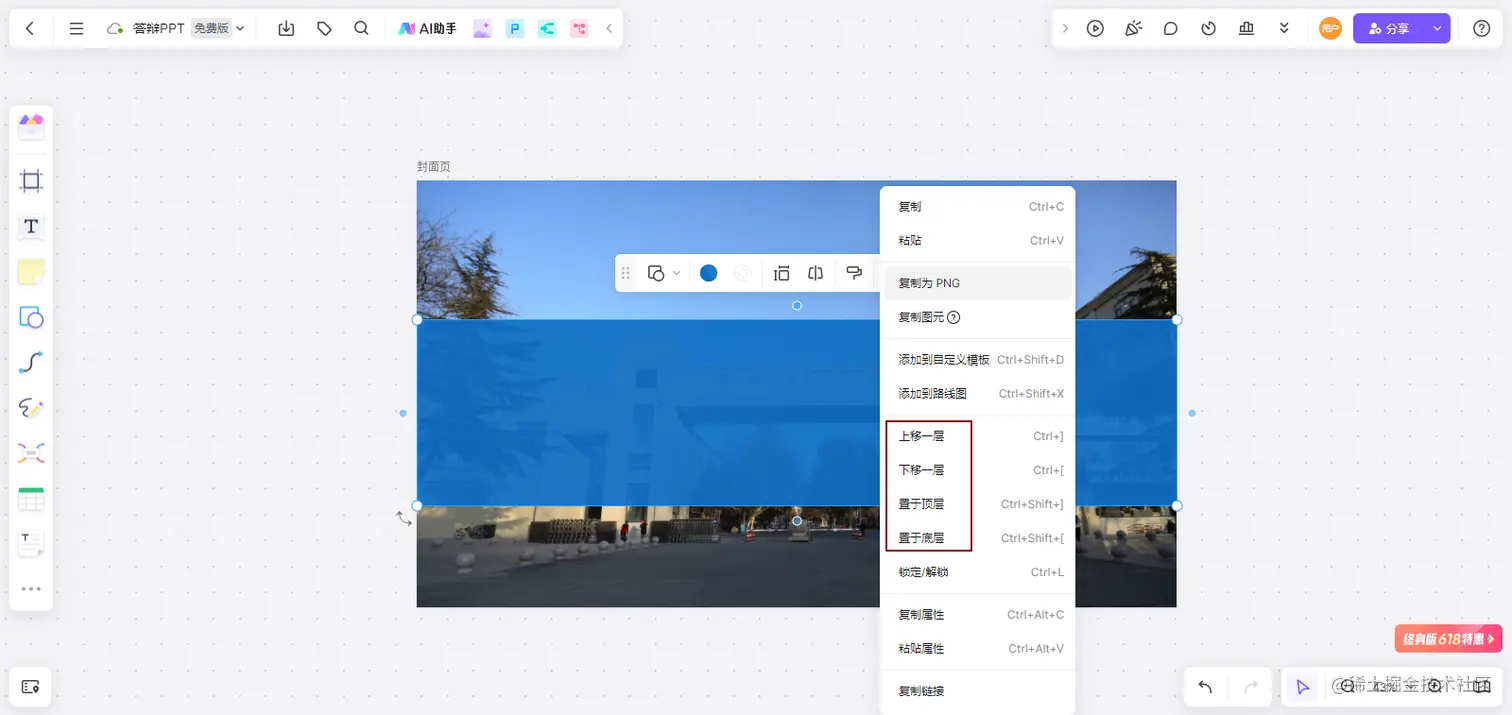The width and height of the screenshot is (1512, 715).
Task: Click the 分享 share button
Action: (x=1388, y=29)
